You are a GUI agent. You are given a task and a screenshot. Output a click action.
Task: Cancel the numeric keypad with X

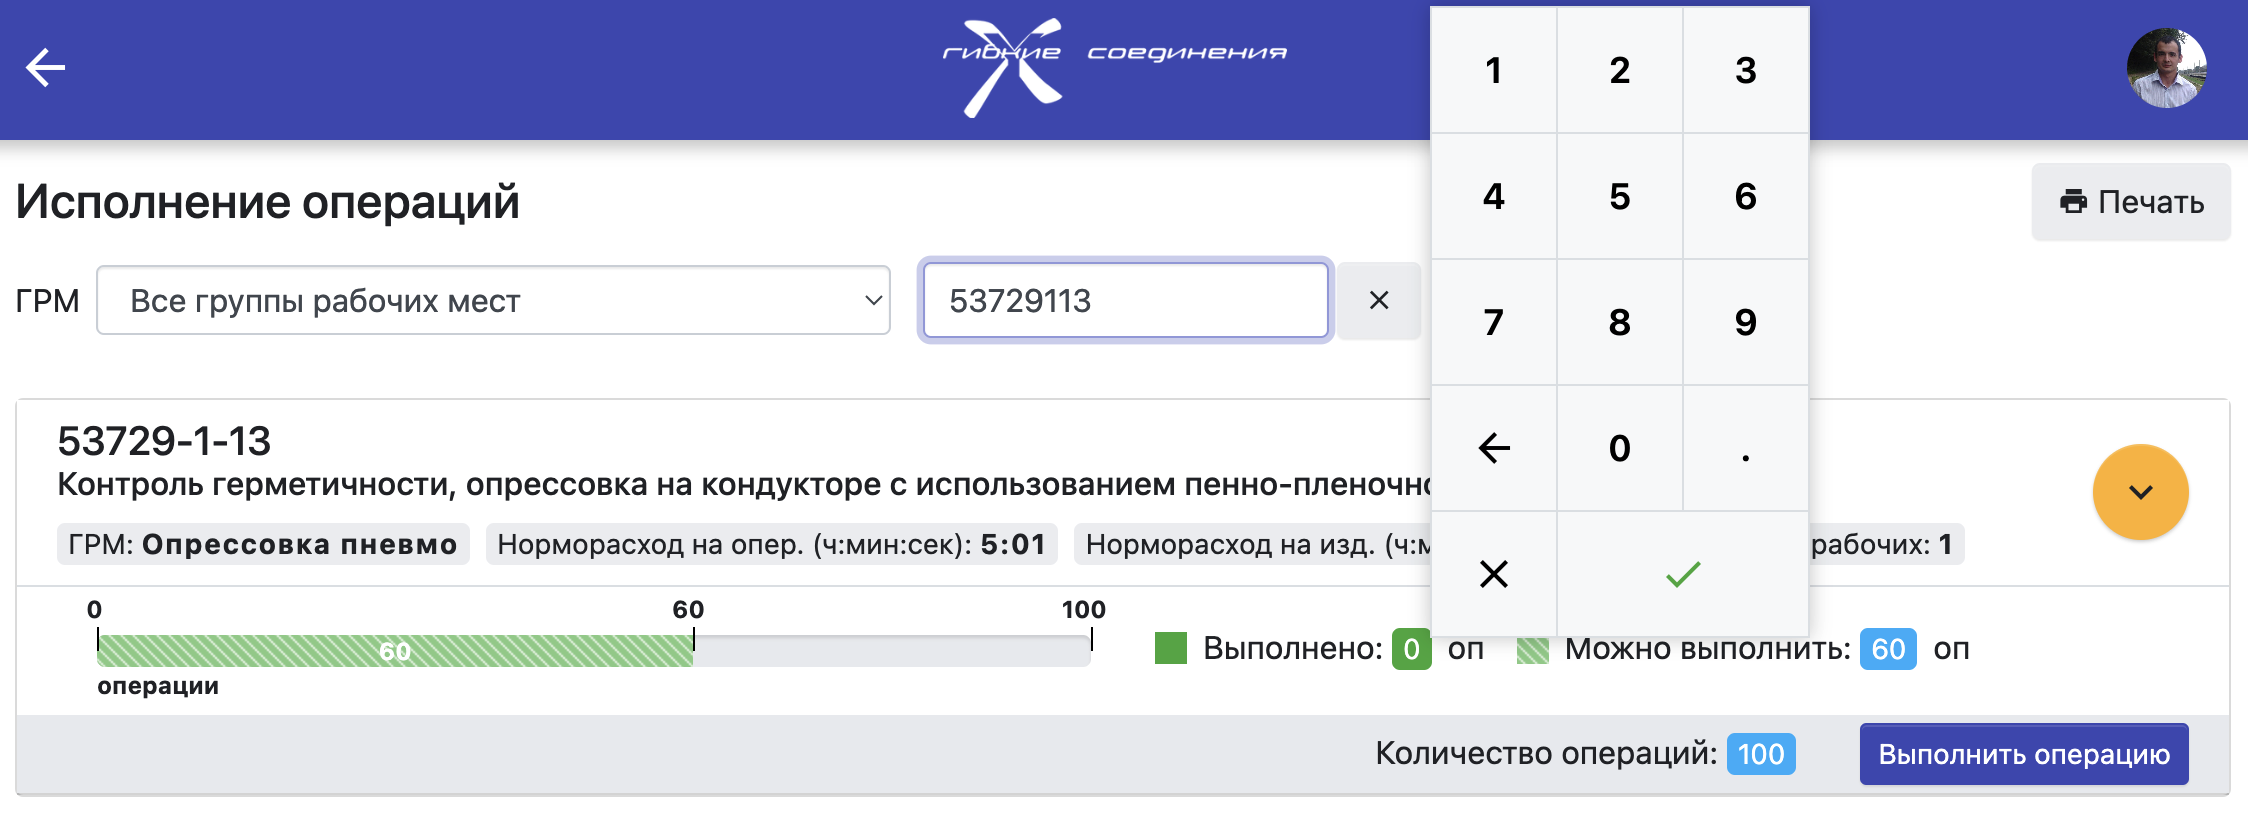point(1494,574)
